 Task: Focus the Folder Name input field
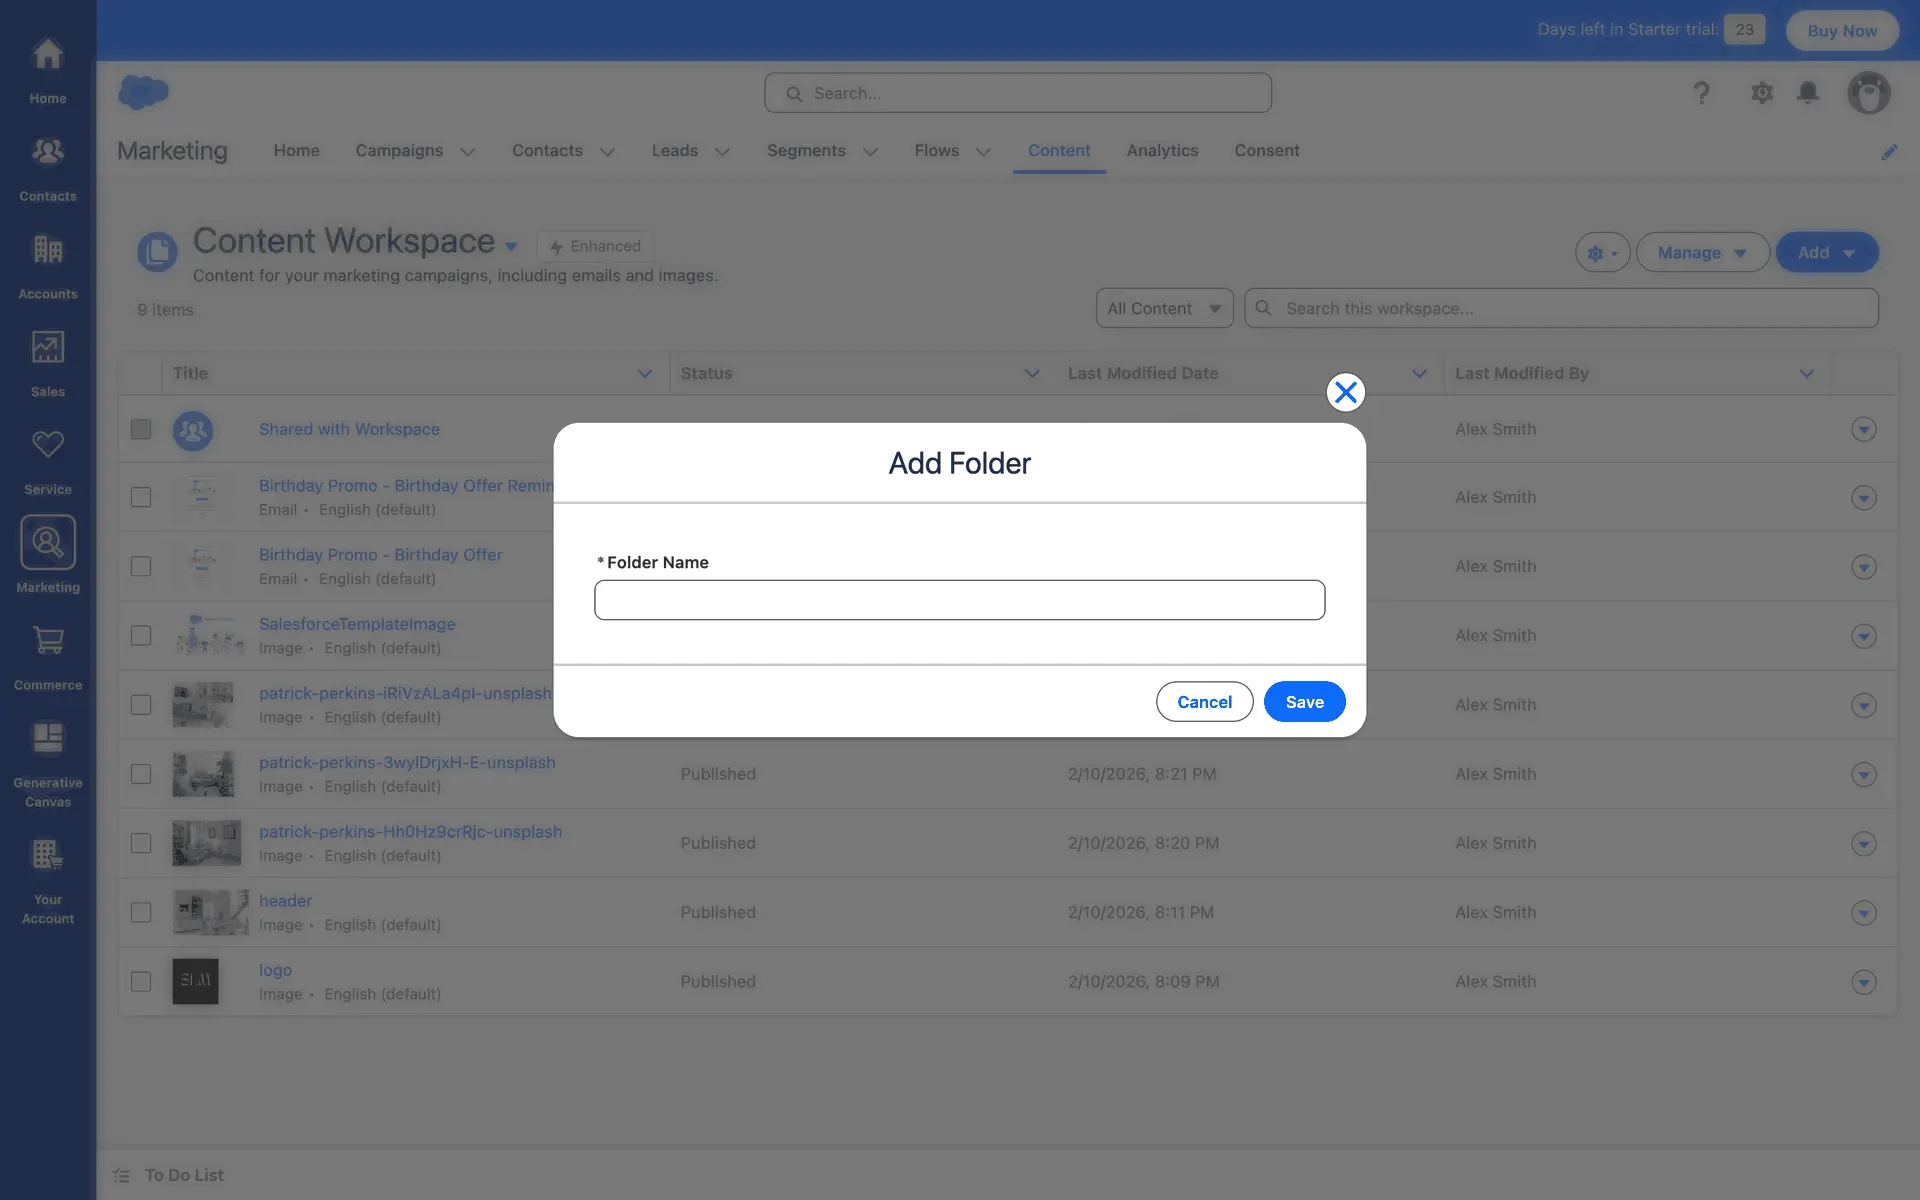[x=959, y=600]
